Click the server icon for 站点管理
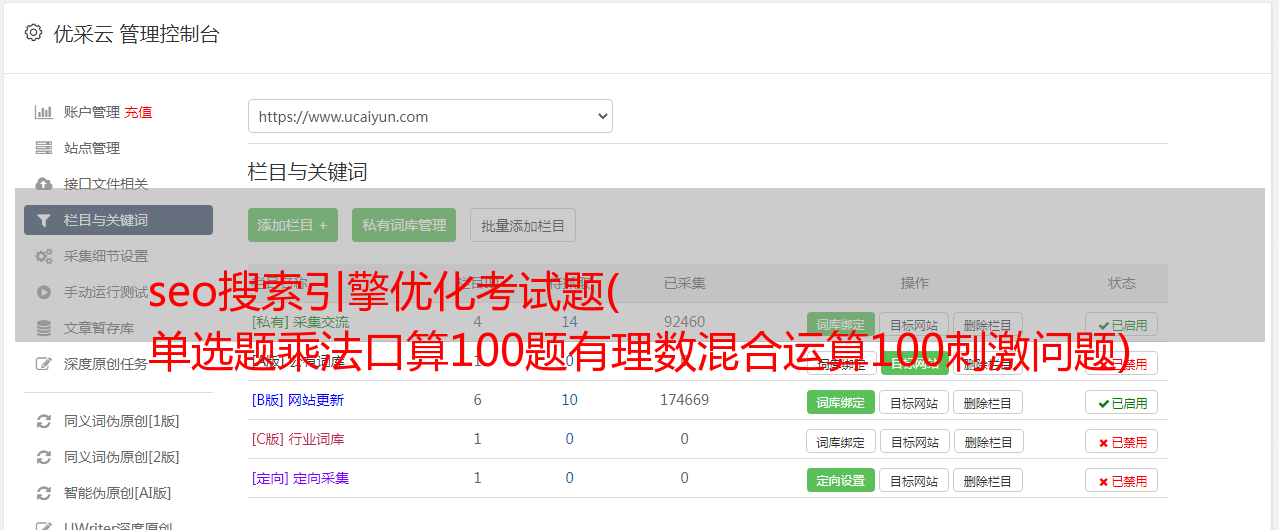Viewport: 1279px width, 530px height. click(x=44, y=148)
